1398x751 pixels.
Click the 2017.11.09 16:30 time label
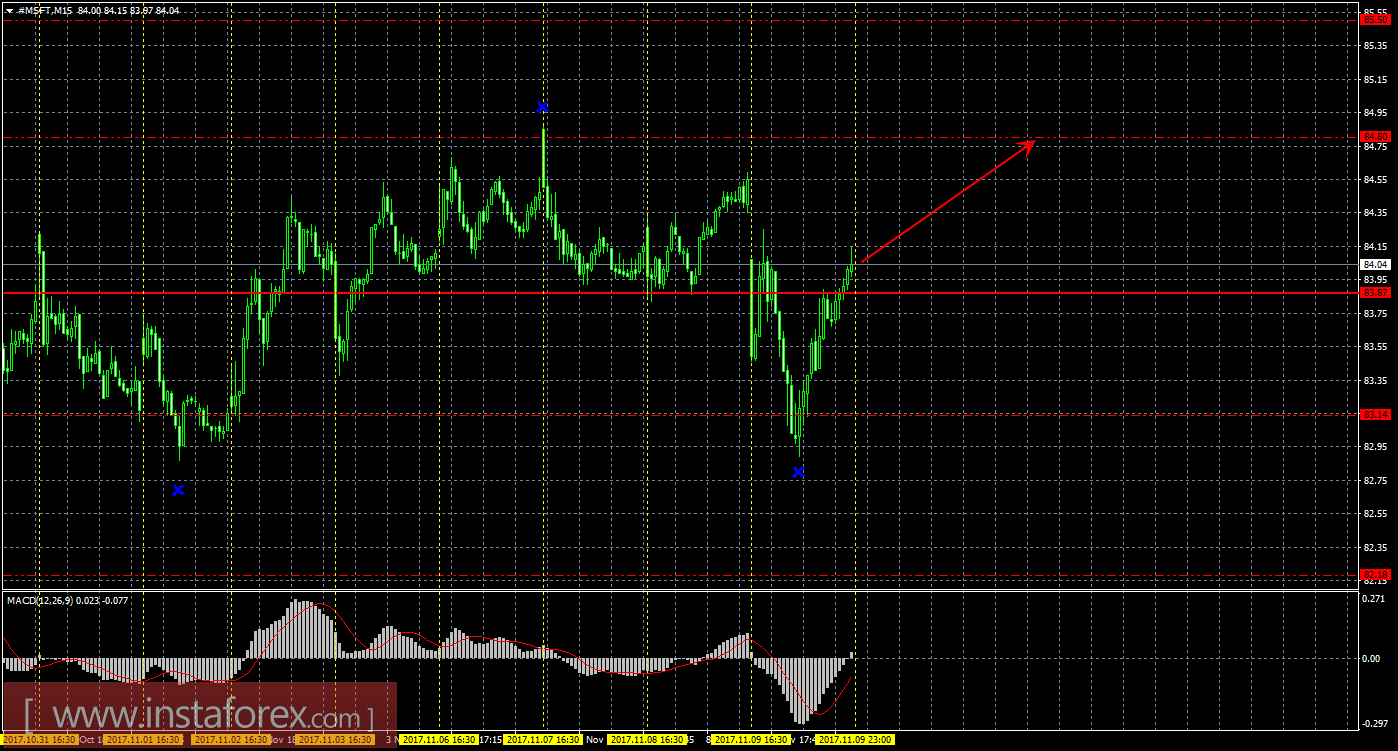point(751,740)
